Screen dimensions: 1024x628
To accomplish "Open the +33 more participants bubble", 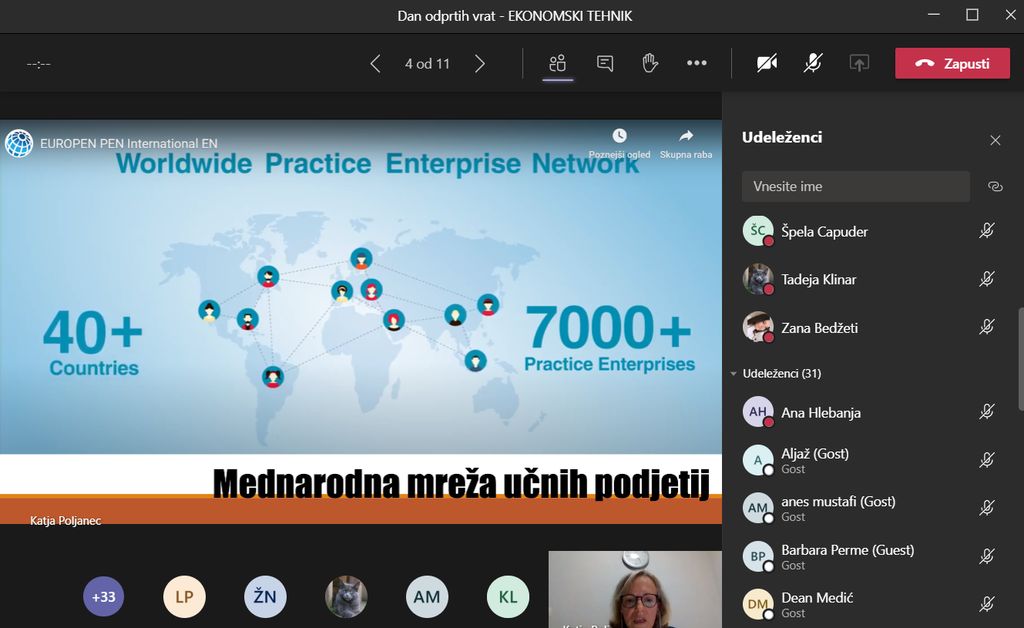I will tap(103, 597).
